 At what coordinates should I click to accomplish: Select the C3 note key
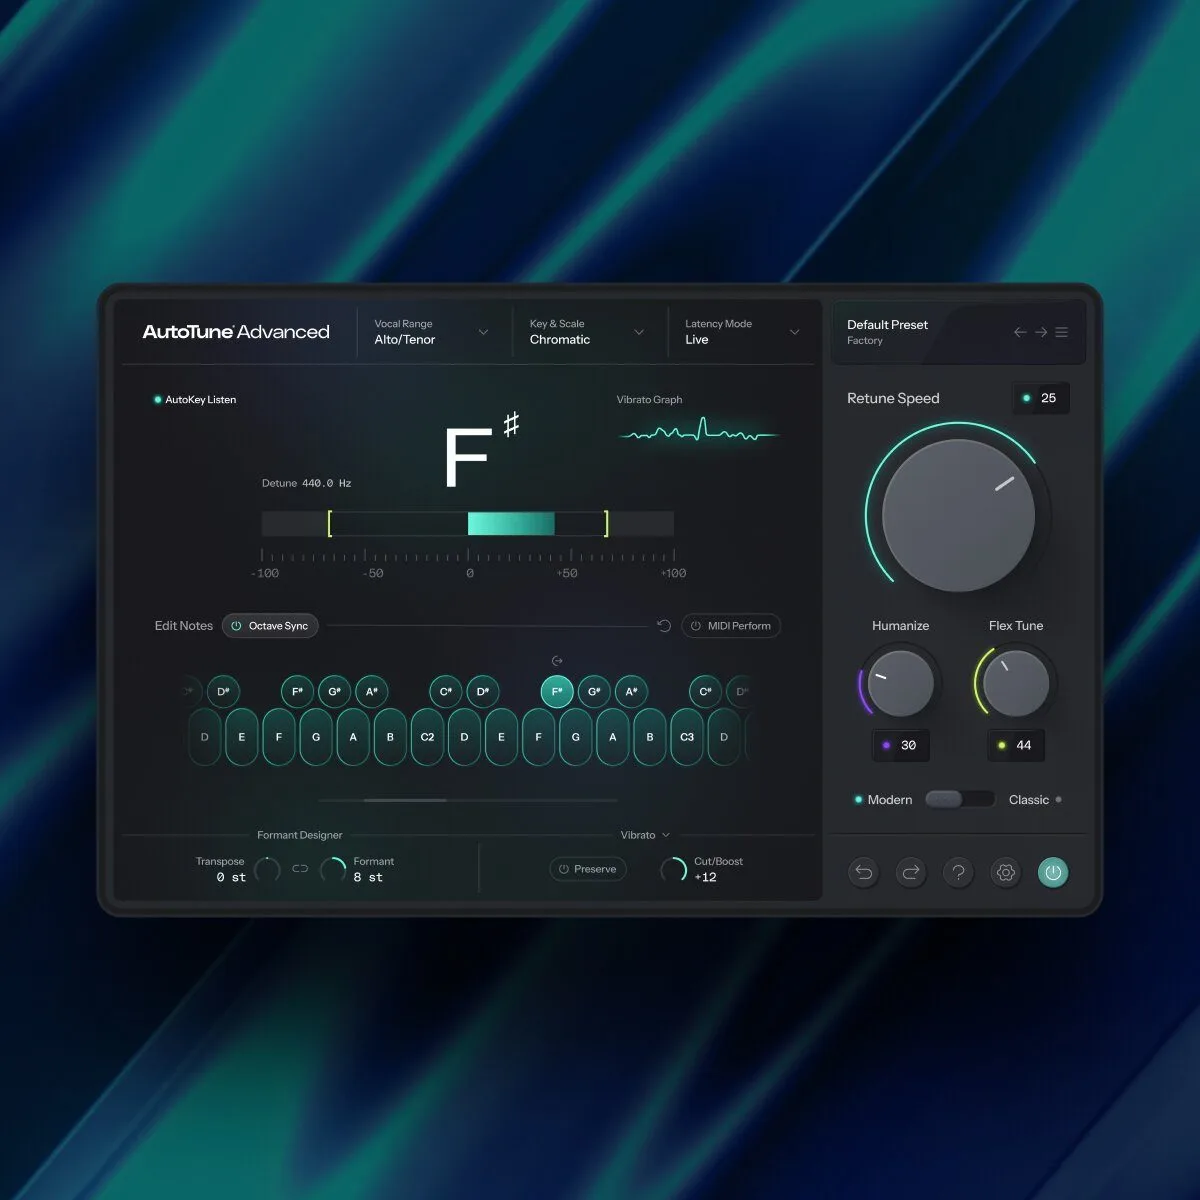[687, 737]
